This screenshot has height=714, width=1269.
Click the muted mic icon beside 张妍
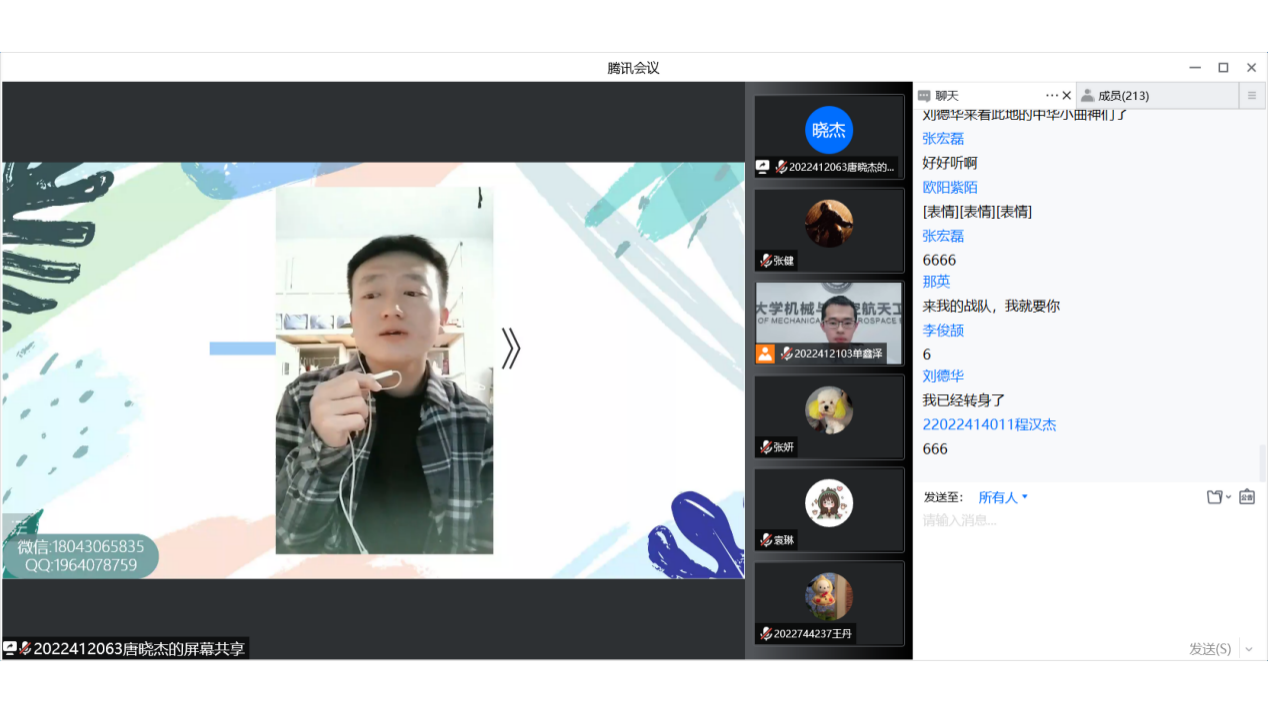tap(766, 447)
